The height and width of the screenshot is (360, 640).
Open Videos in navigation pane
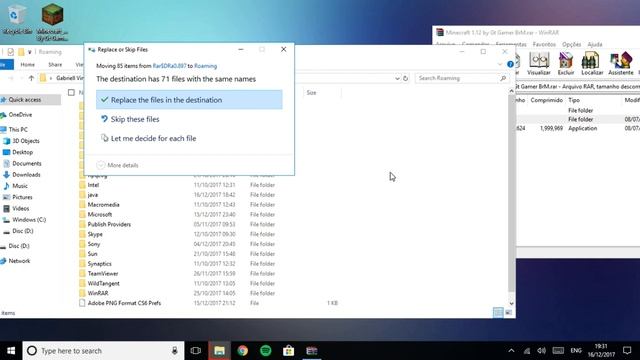click(x=20, y=208)
